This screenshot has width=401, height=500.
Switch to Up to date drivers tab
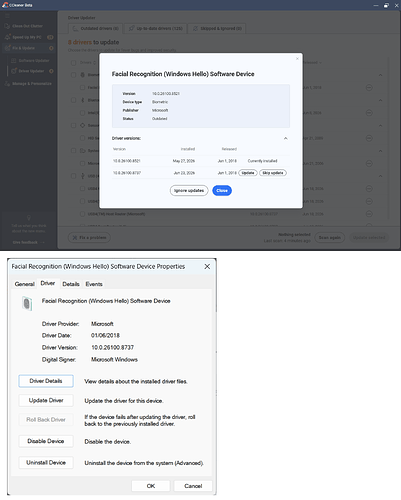(x=155, y=29)
